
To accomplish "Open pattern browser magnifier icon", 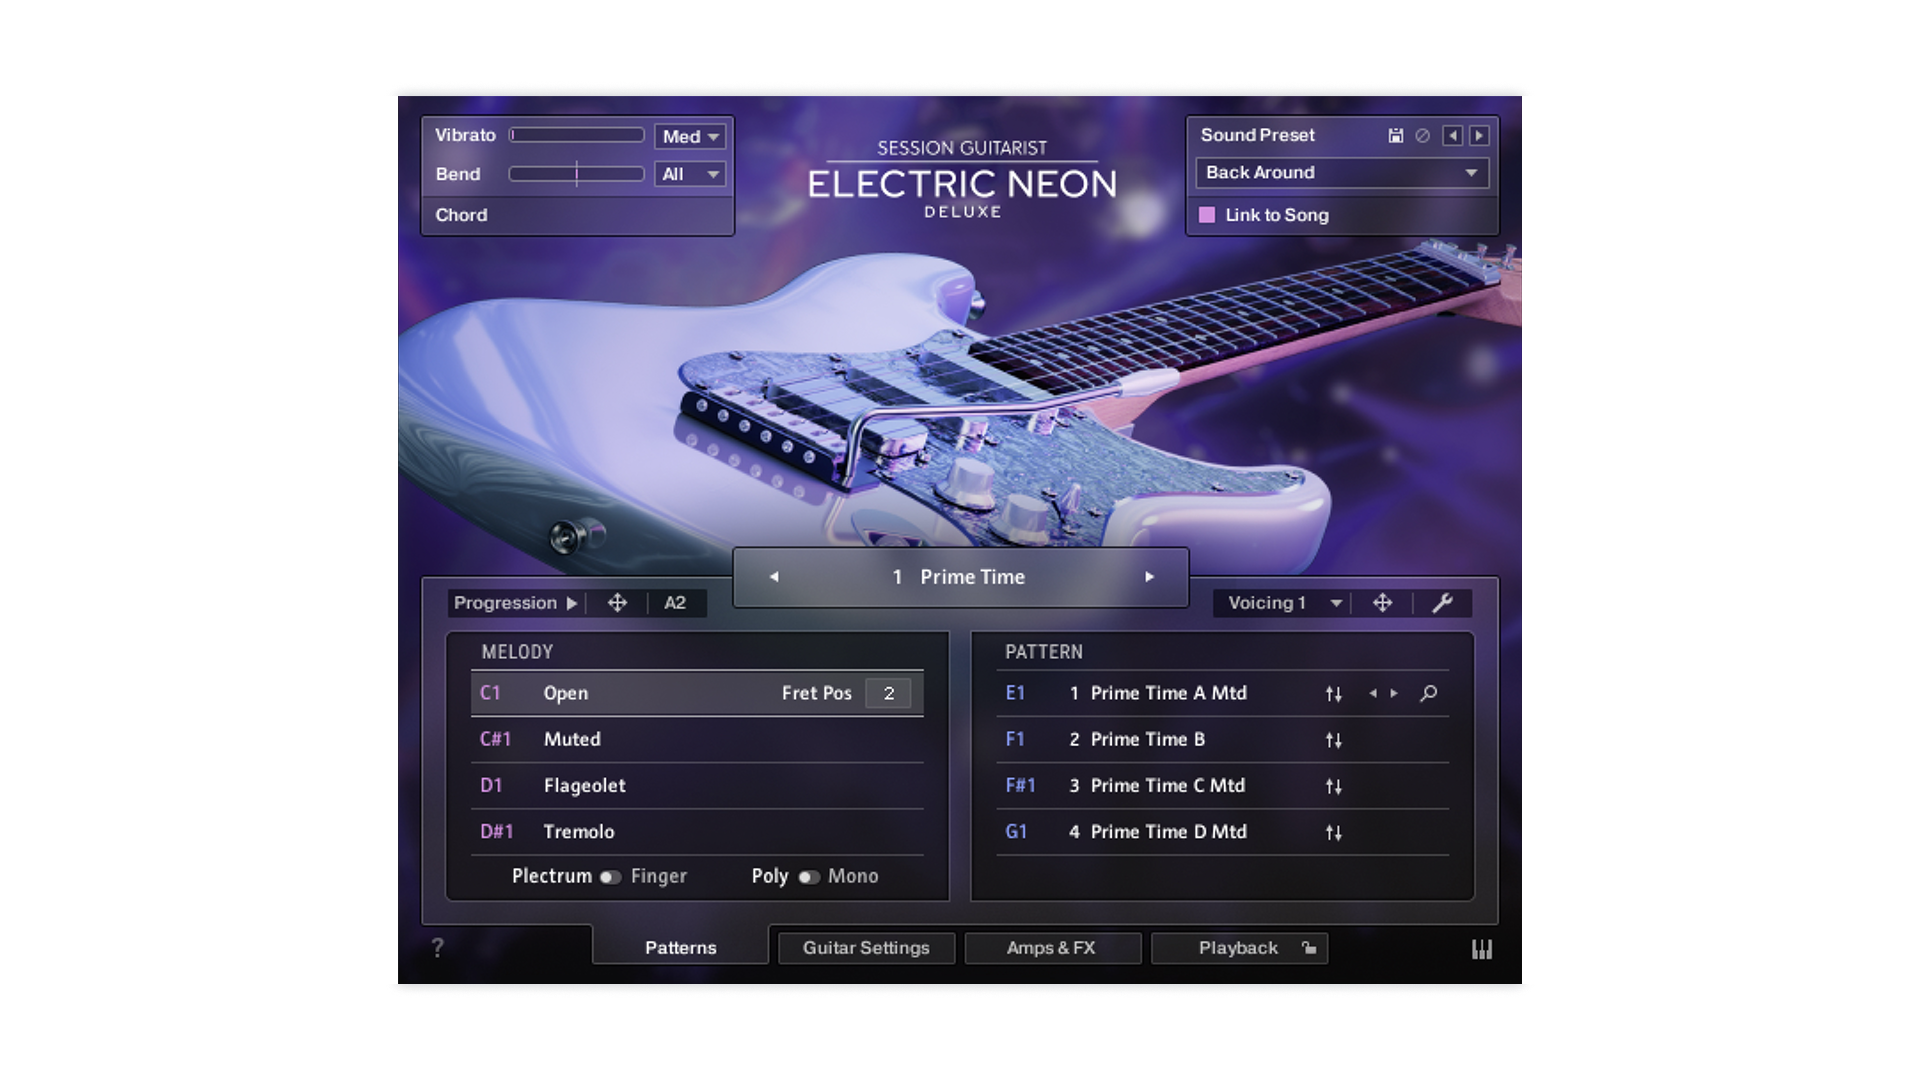I will pos(1429,693).
